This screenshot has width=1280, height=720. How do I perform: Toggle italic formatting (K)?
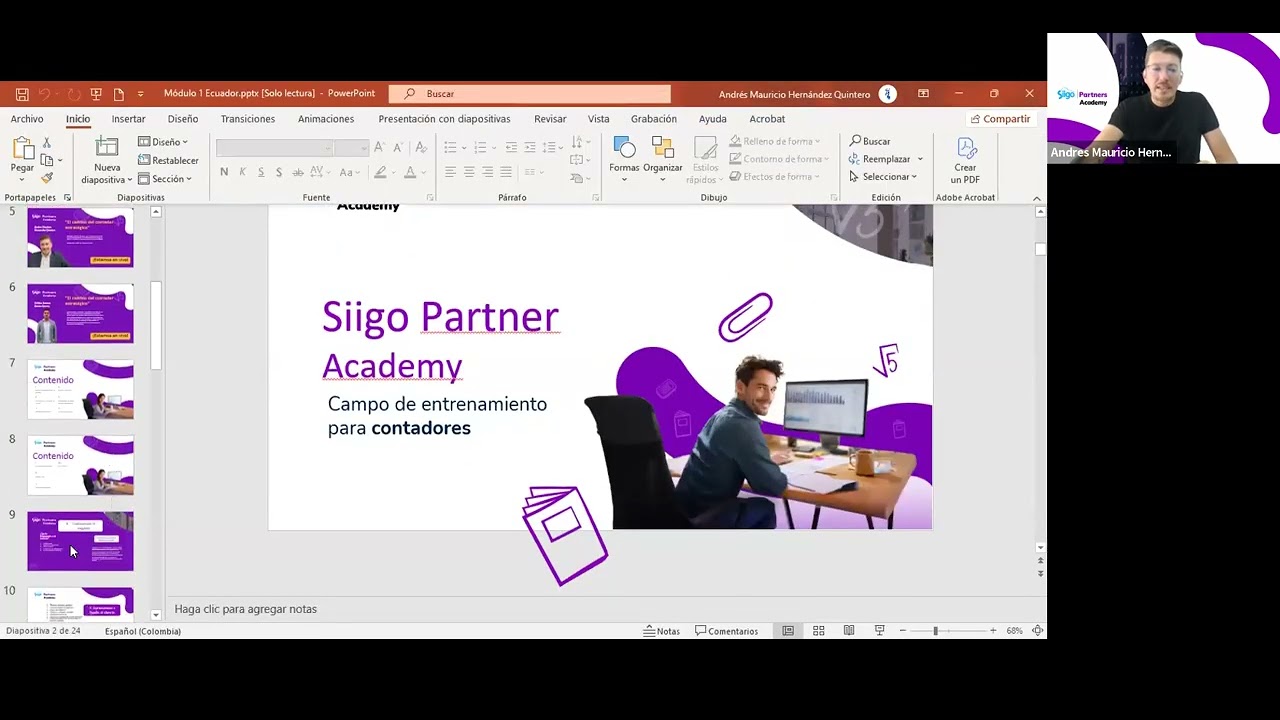tap(243, 172)
